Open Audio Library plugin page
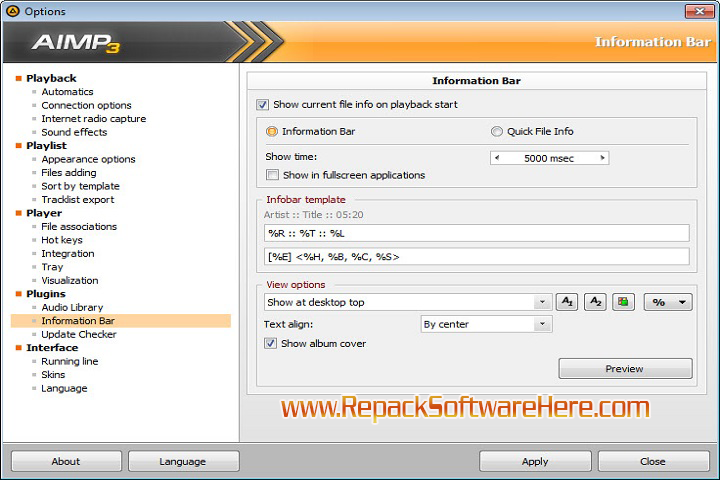This screenshot has width=720, height=480. (x=73, y=307)
